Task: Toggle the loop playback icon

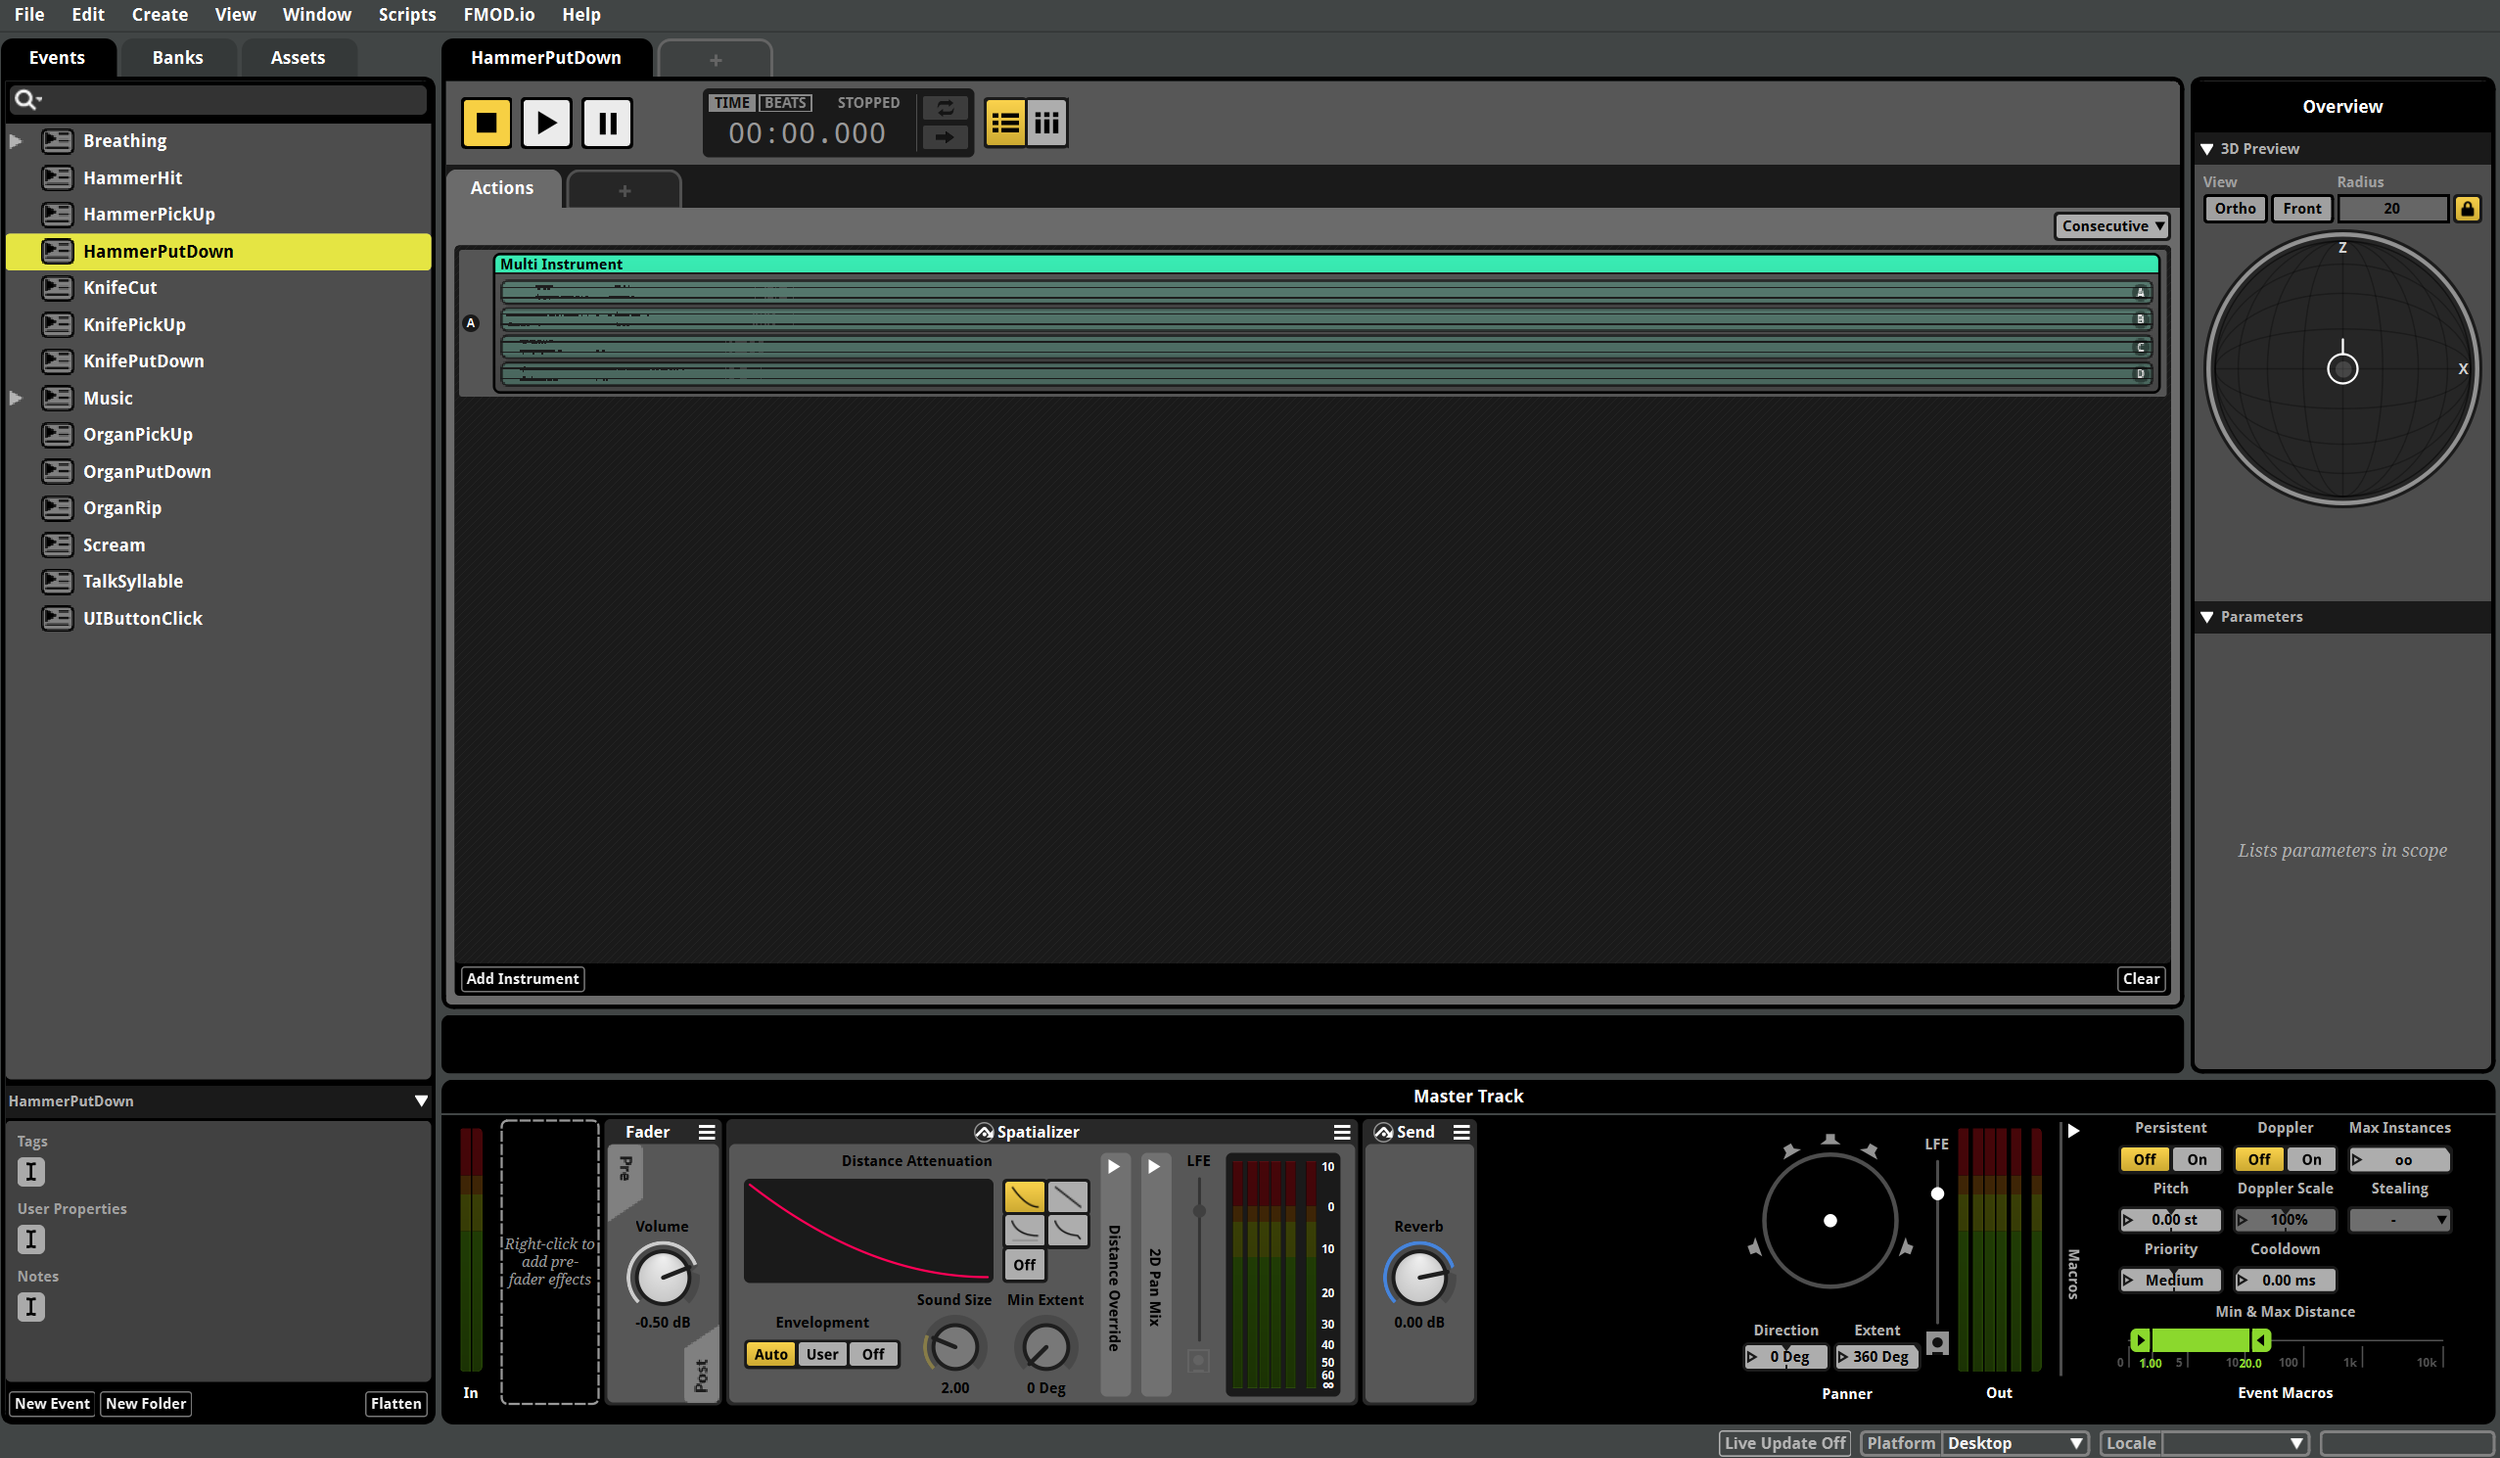Action: pos(944,108)
